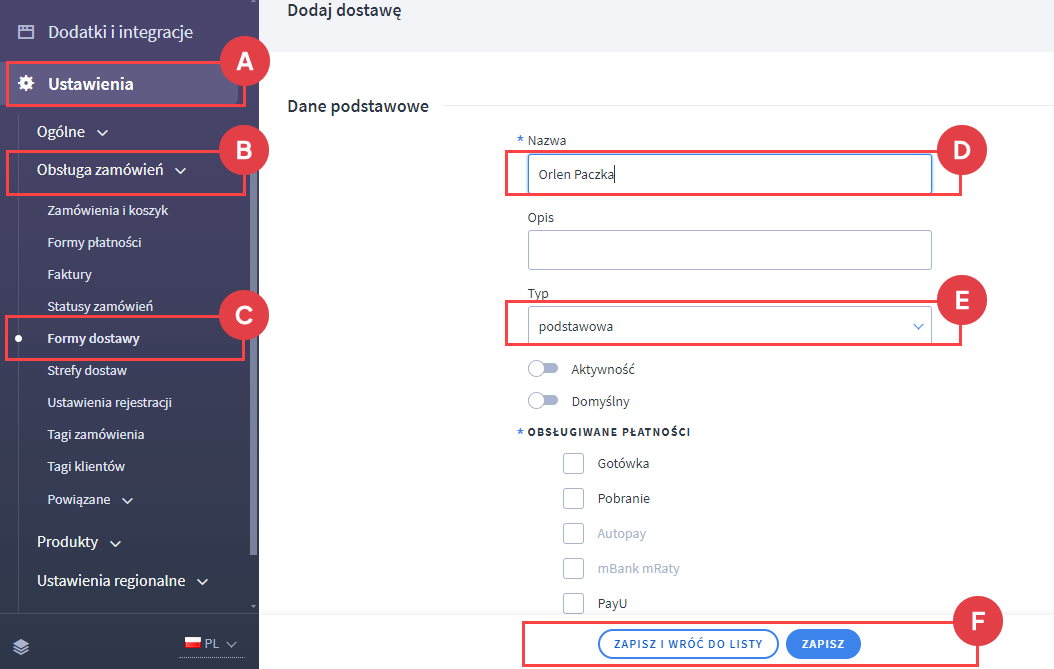The height and width of the screenshot is (669, 1054).
Task: Check the Gotówka payment checkbox
Action: (x=573, y=464)
